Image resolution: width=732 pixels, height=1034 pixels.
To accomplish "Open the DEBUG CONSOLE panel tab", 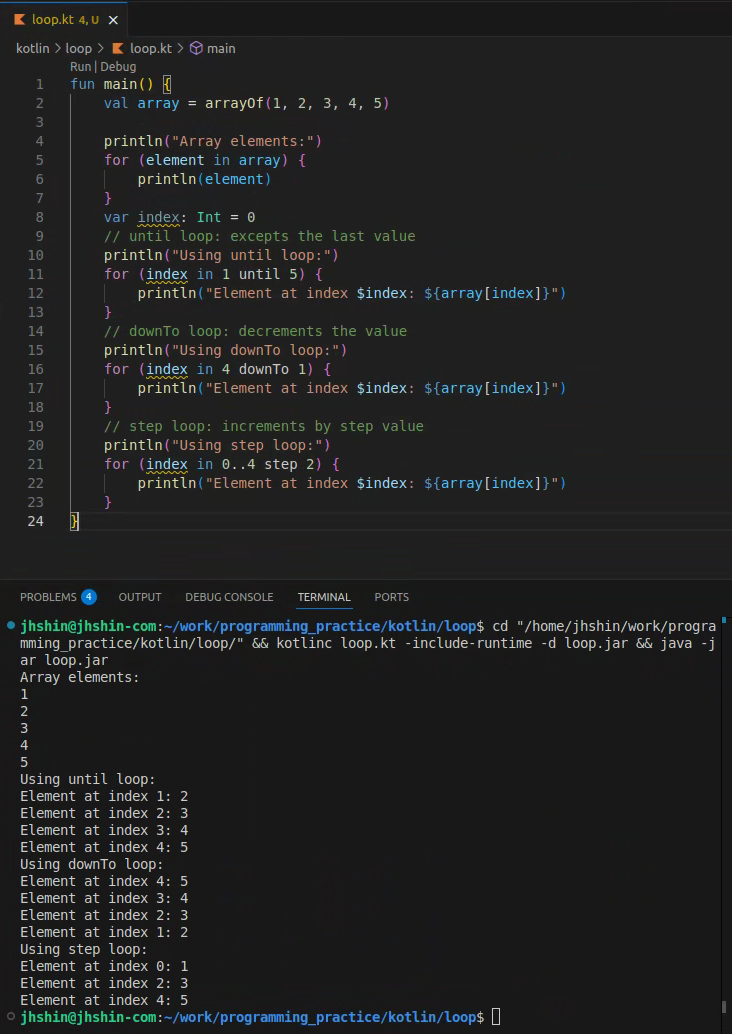I will point(229,597).
